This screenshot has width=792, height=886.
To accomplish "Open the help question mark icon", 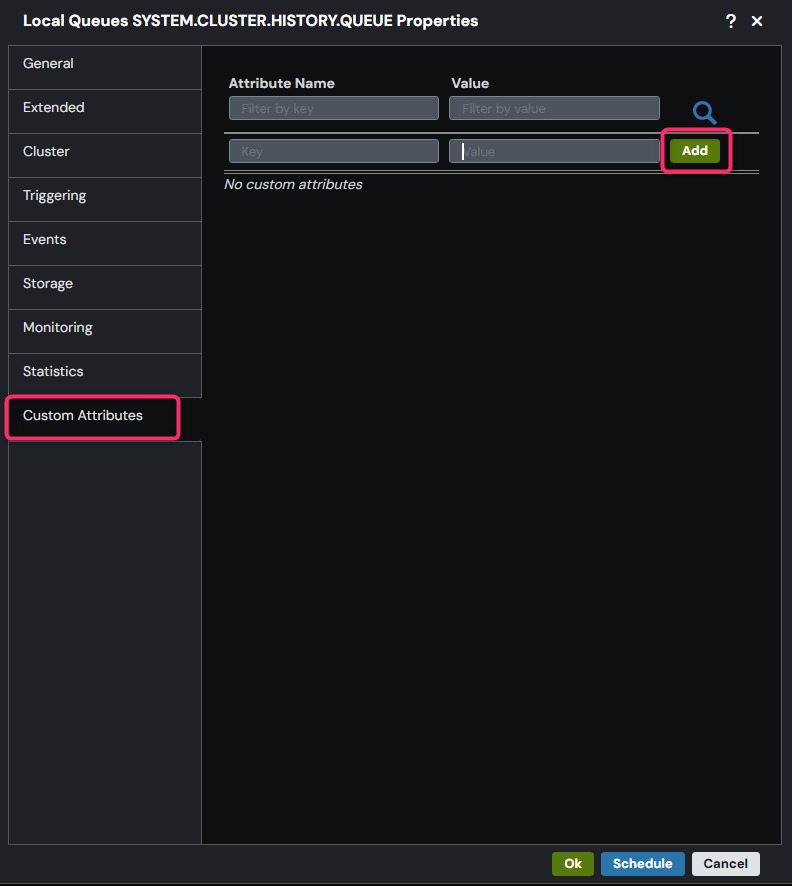I will [729, 20].
